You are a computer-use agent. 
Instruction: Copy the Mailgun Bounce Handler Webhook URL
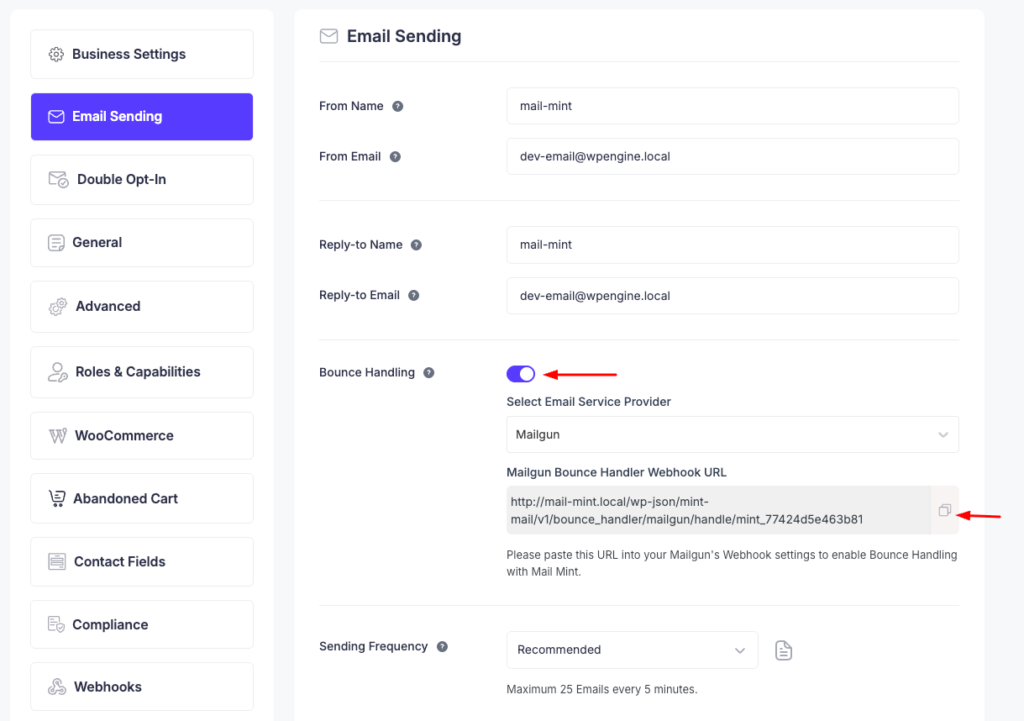(x=943, y=509)
